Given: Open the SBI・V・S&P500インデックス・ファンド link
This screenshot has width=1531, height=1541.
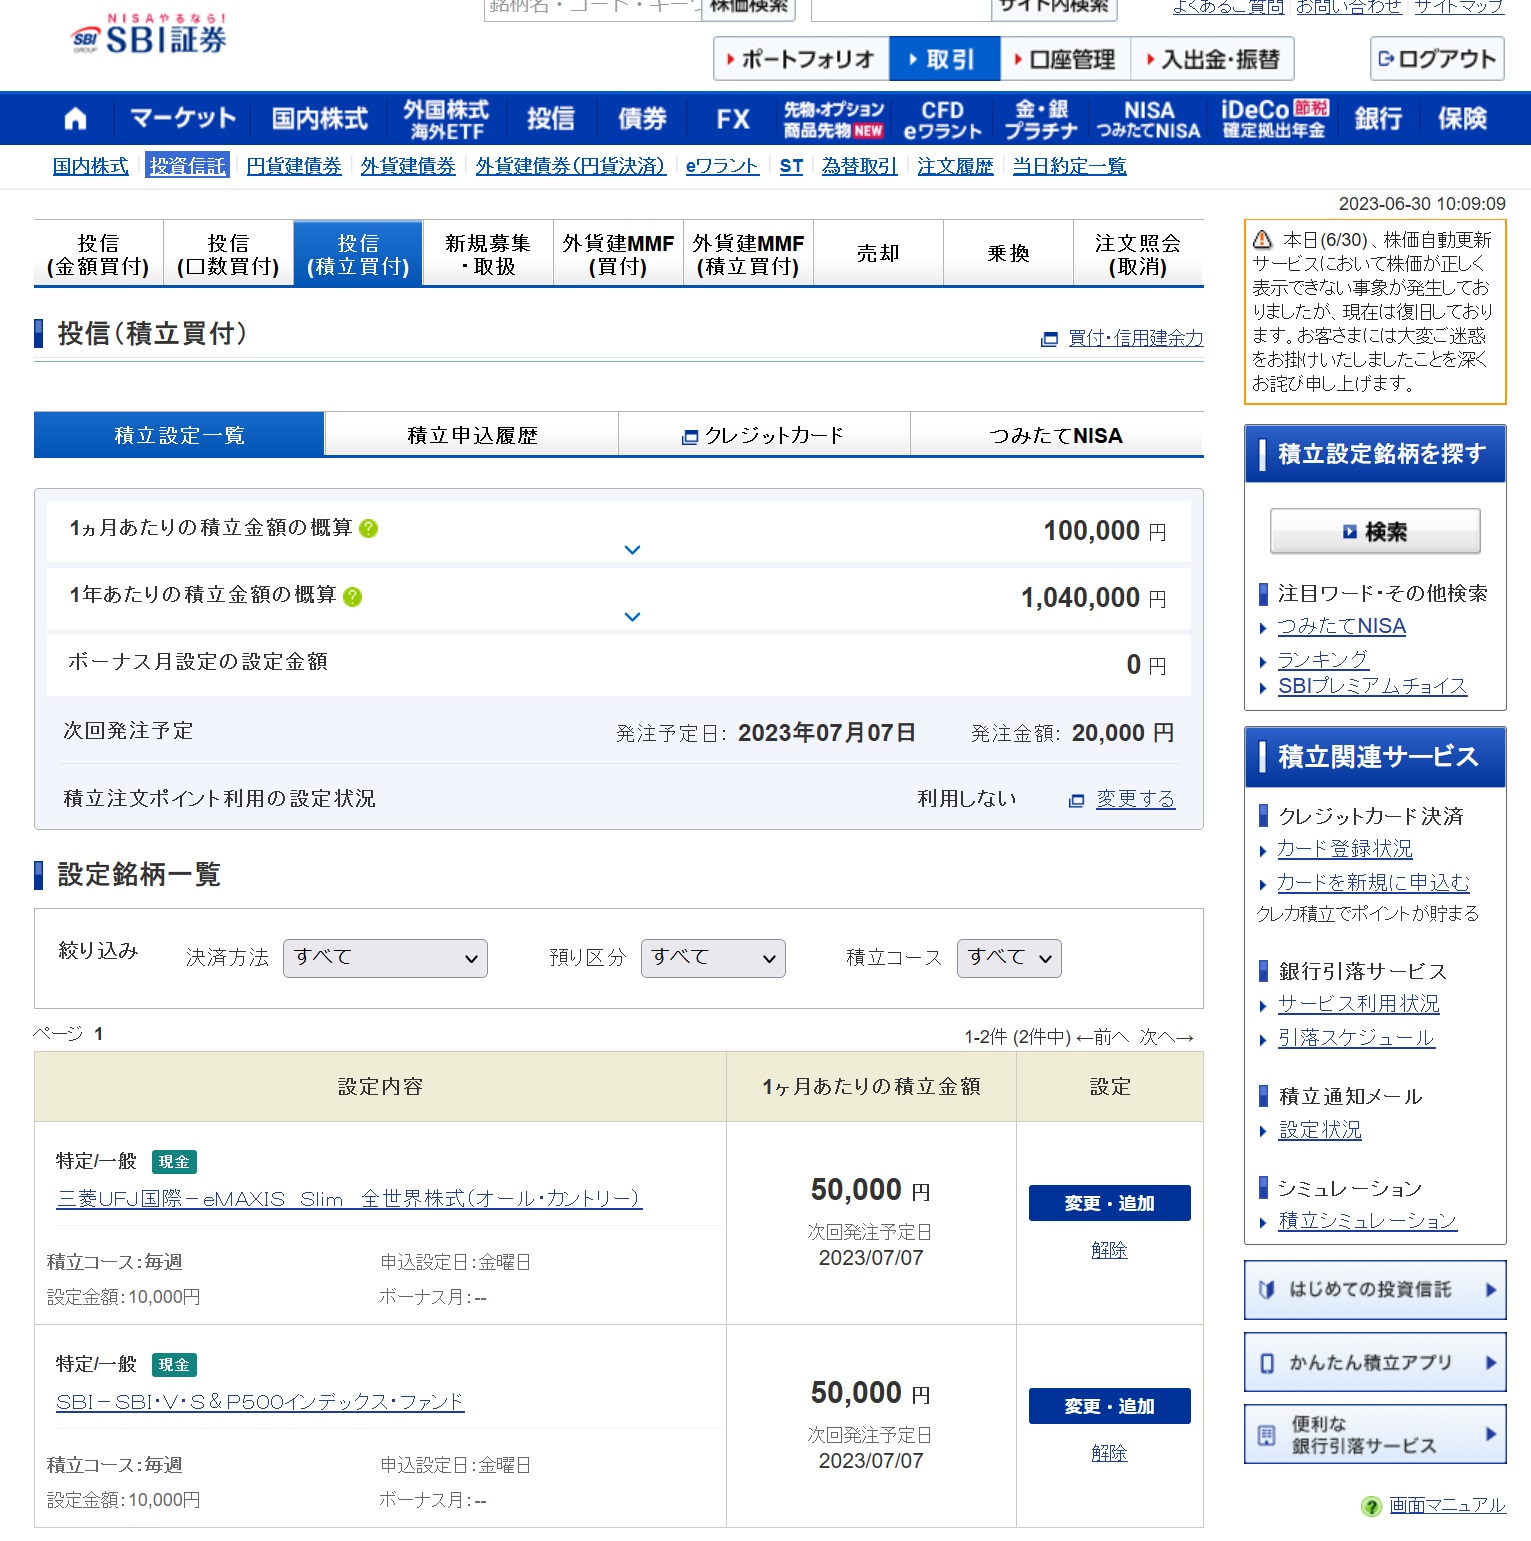Looking at the screenshot, I should click(260, 1402).
